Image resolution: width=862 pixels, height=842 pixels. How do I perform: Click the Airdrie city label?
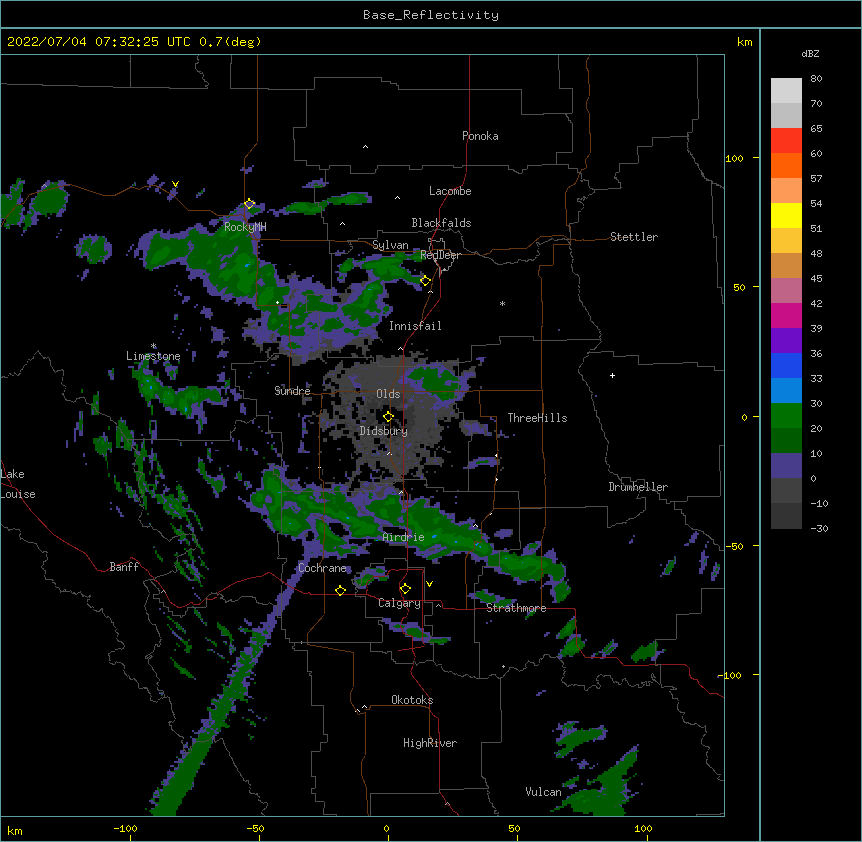pyautogui.click(x=403, y=537)
